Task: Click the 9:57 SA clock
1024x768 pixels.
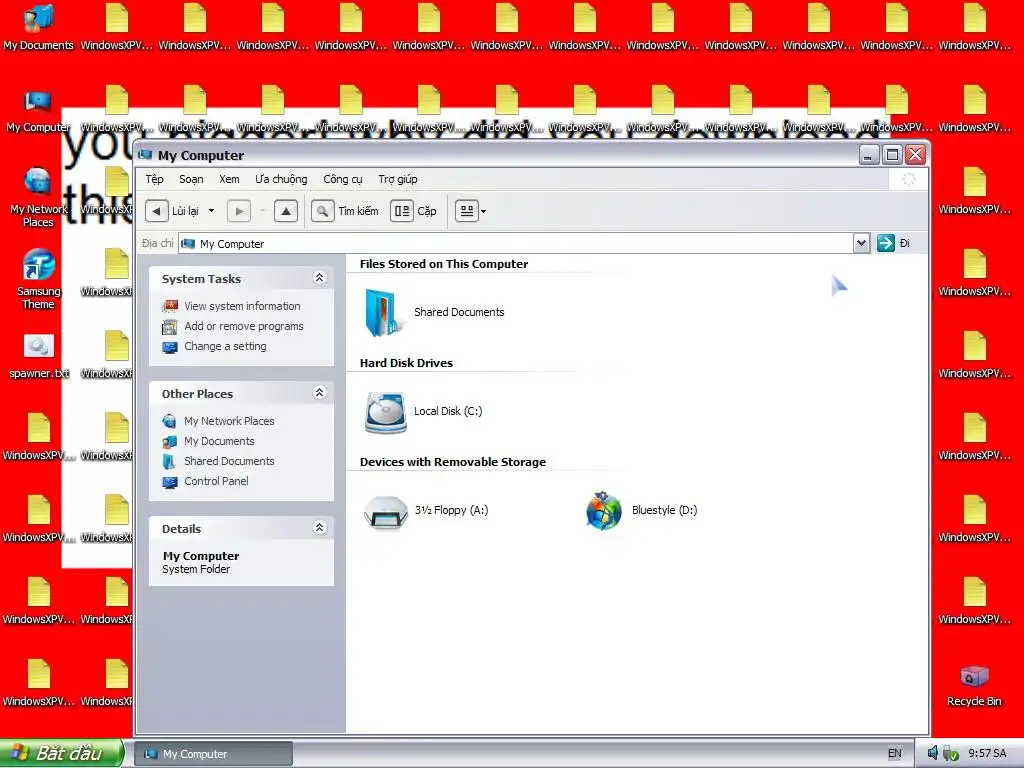Action: pyautogui.click(x=987, y=754)
